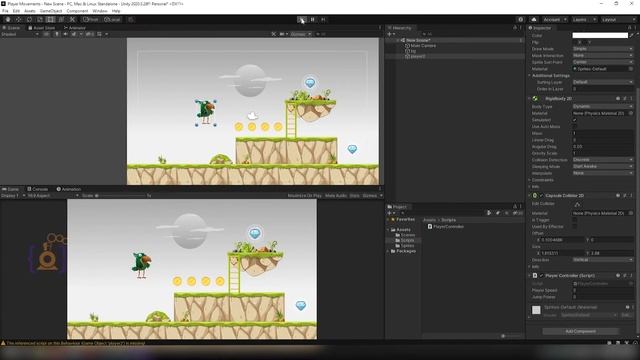The height and width of the screenshot is (360, 640).
Task: Open the File menu
Action: [x=5, y=11]
